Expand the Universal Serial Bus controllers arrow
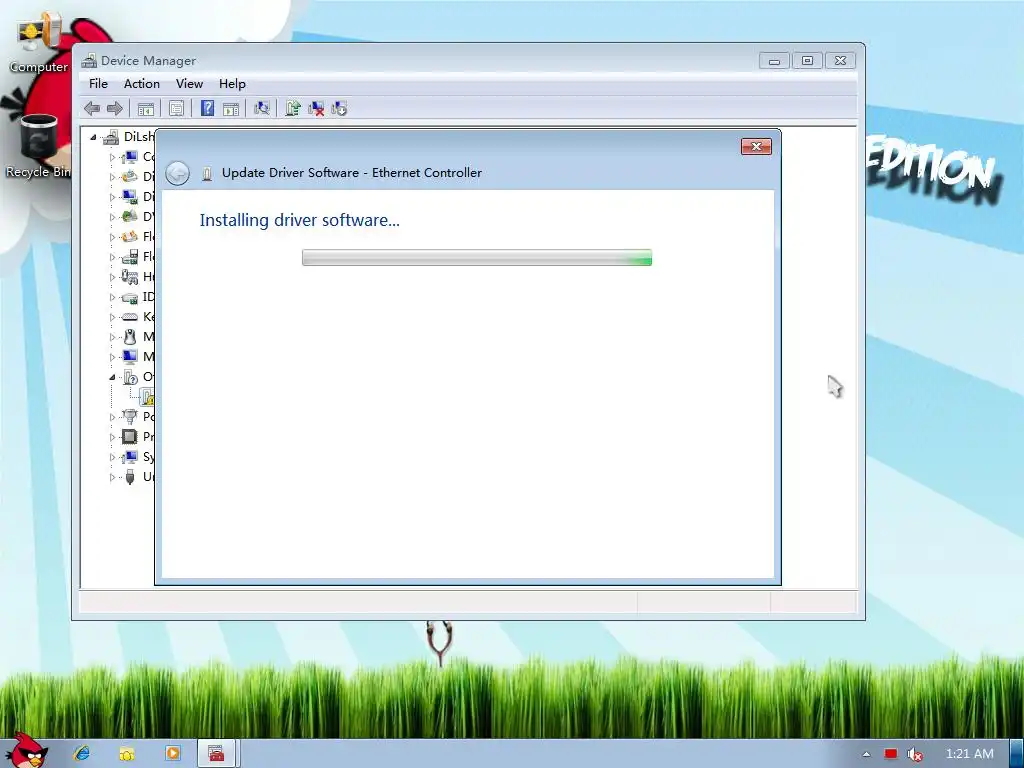The width and height of the screenshot is (1024, 768). pyautogui.click(x=112, y=477)
